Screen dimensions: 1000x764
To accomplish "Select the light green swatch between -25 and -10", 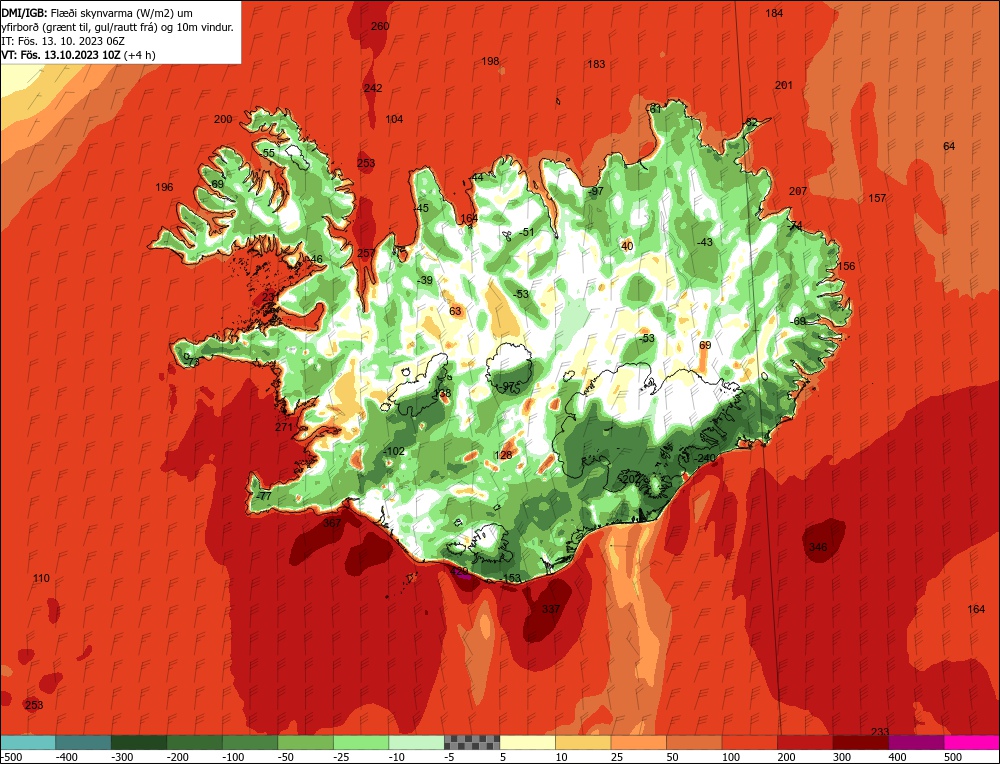I will (361, 742).
